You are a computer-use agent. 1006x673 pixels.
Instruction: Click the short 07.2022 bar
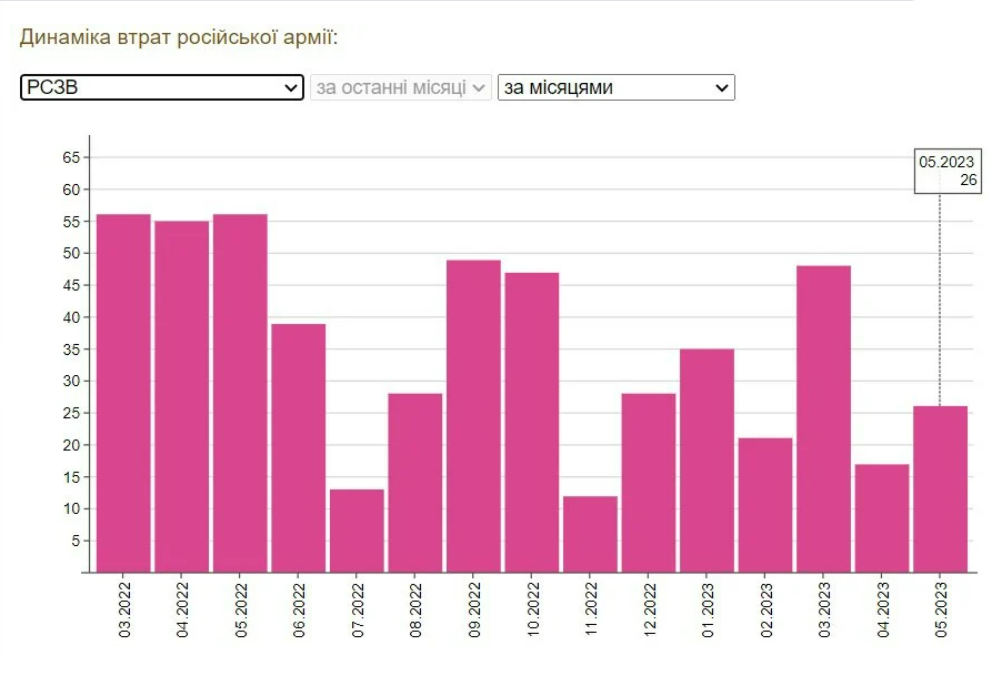click(357, 530)
